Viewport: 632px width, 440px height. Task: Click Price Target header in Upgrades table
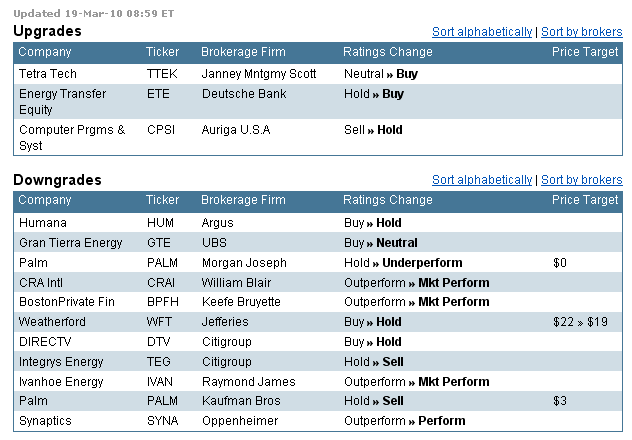[x=585, y=52]
